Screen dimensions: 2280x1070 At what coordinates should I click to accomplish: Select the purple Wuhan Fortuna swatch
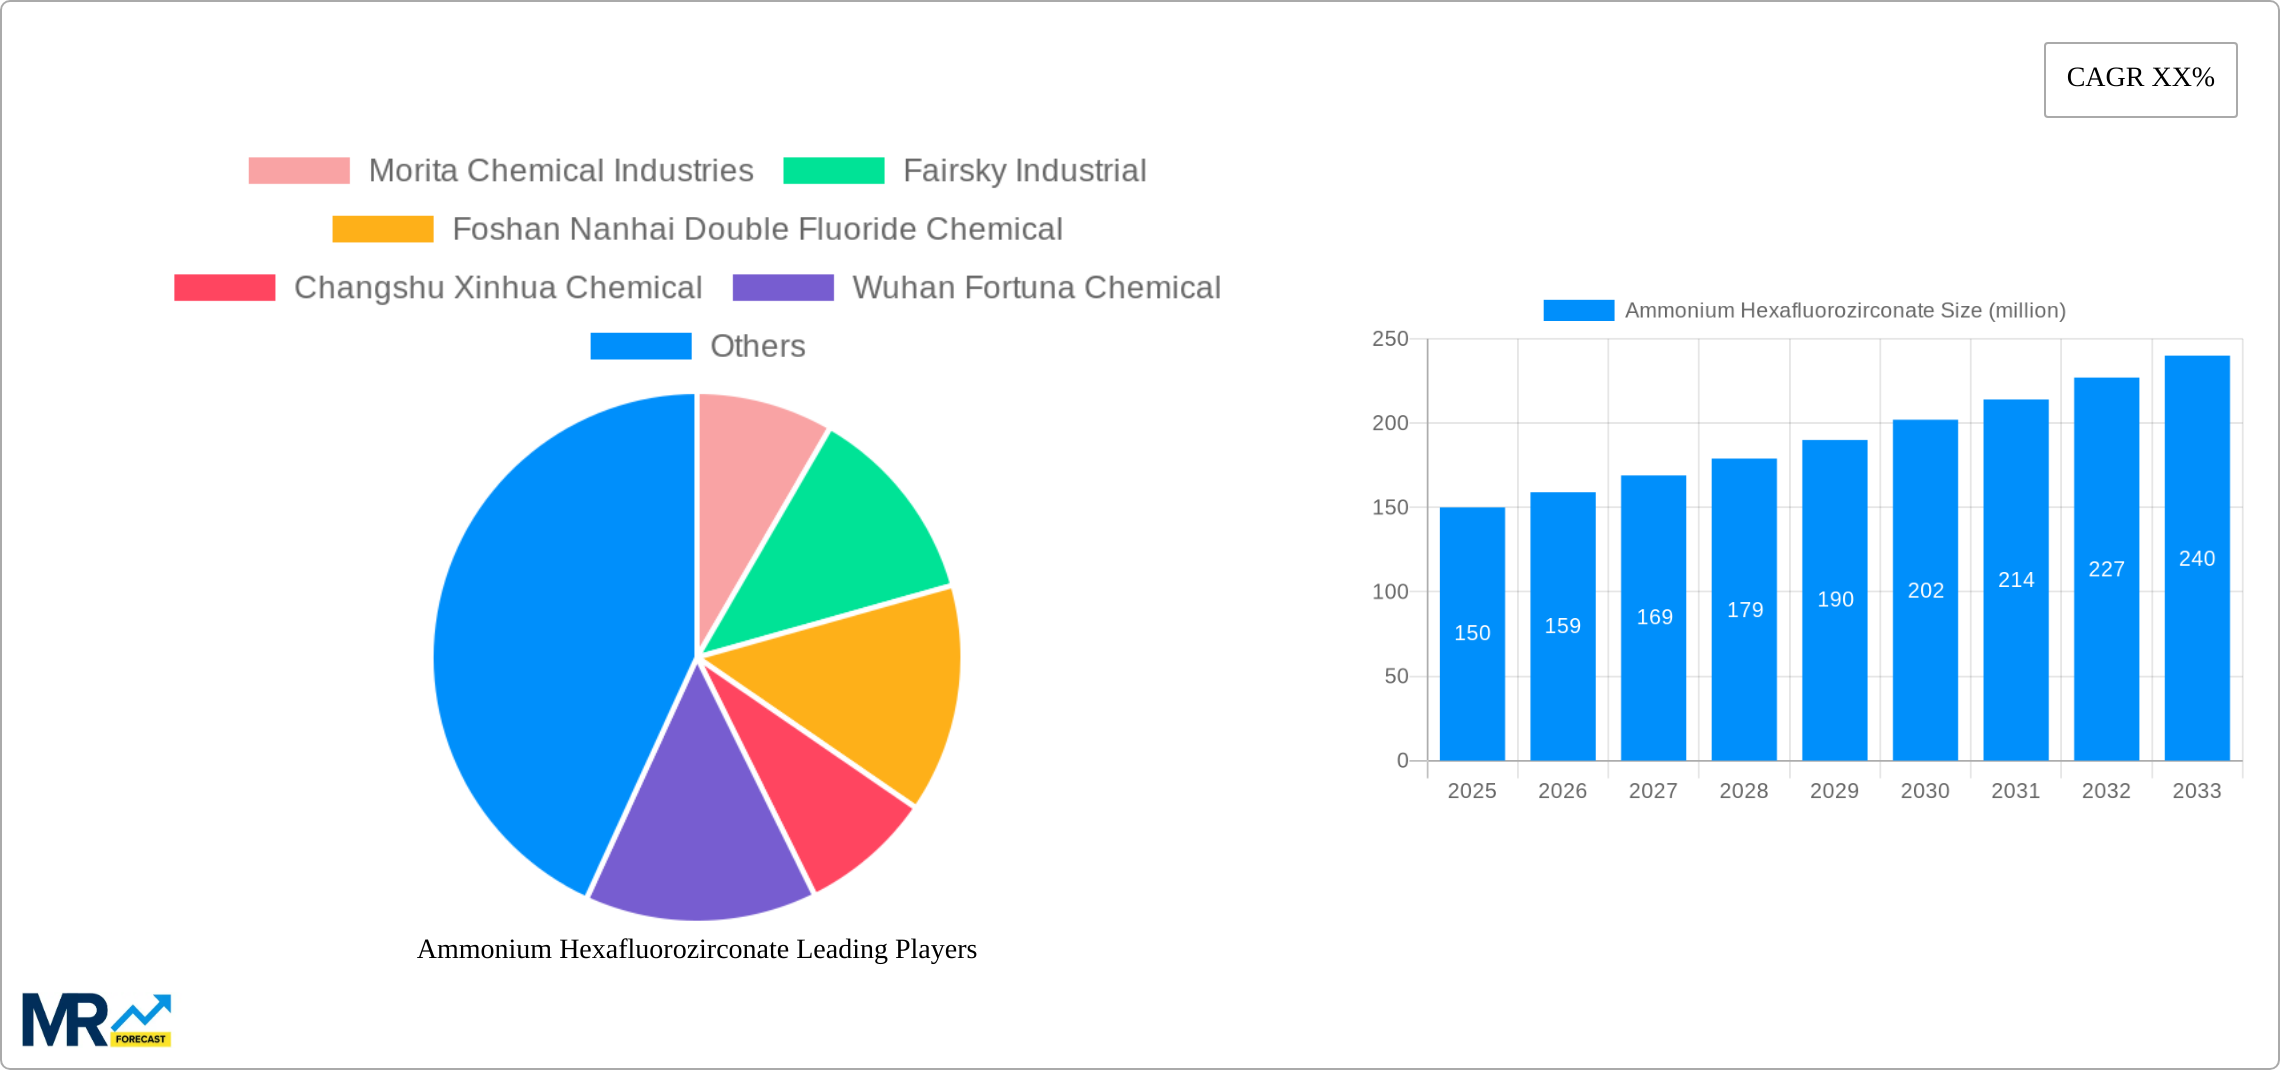783,287
